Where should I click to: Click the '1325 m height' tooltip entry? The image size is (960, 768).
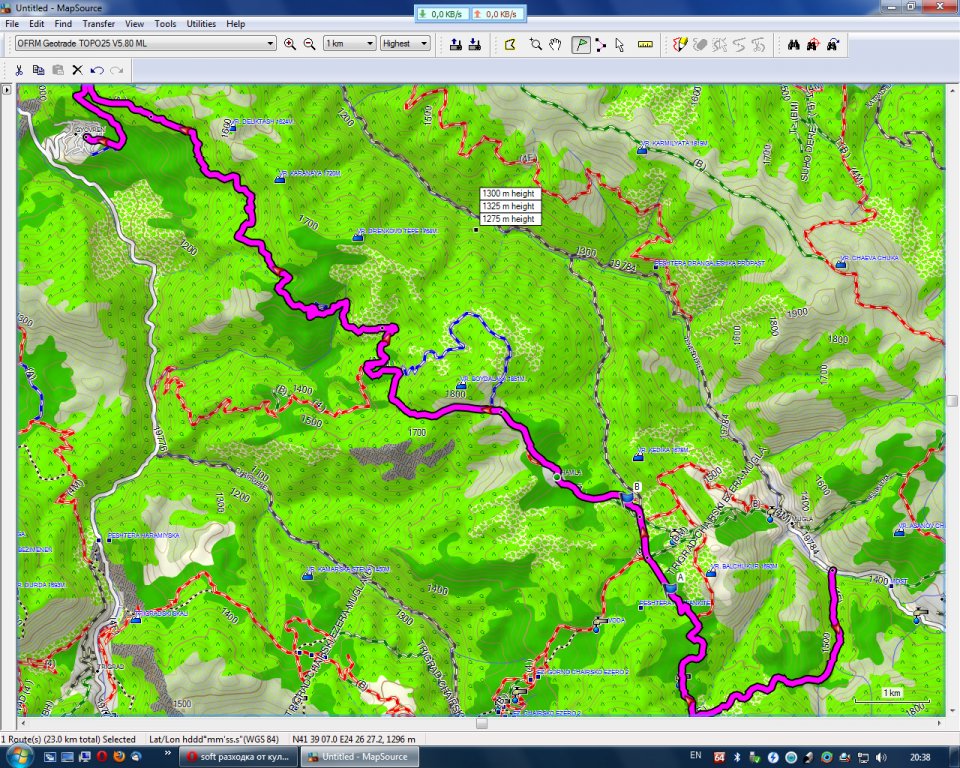coord(508,206)
